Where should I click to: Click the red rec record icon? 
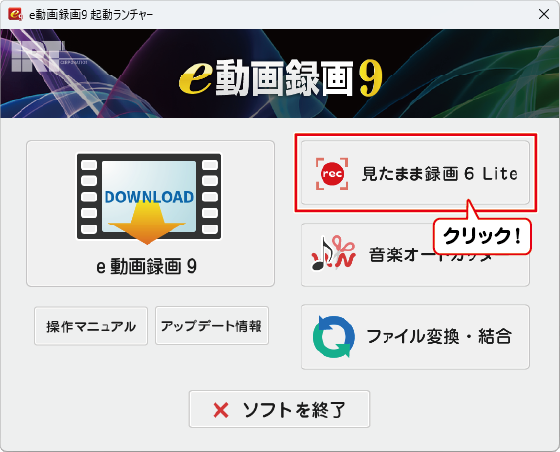click(332, 174)
